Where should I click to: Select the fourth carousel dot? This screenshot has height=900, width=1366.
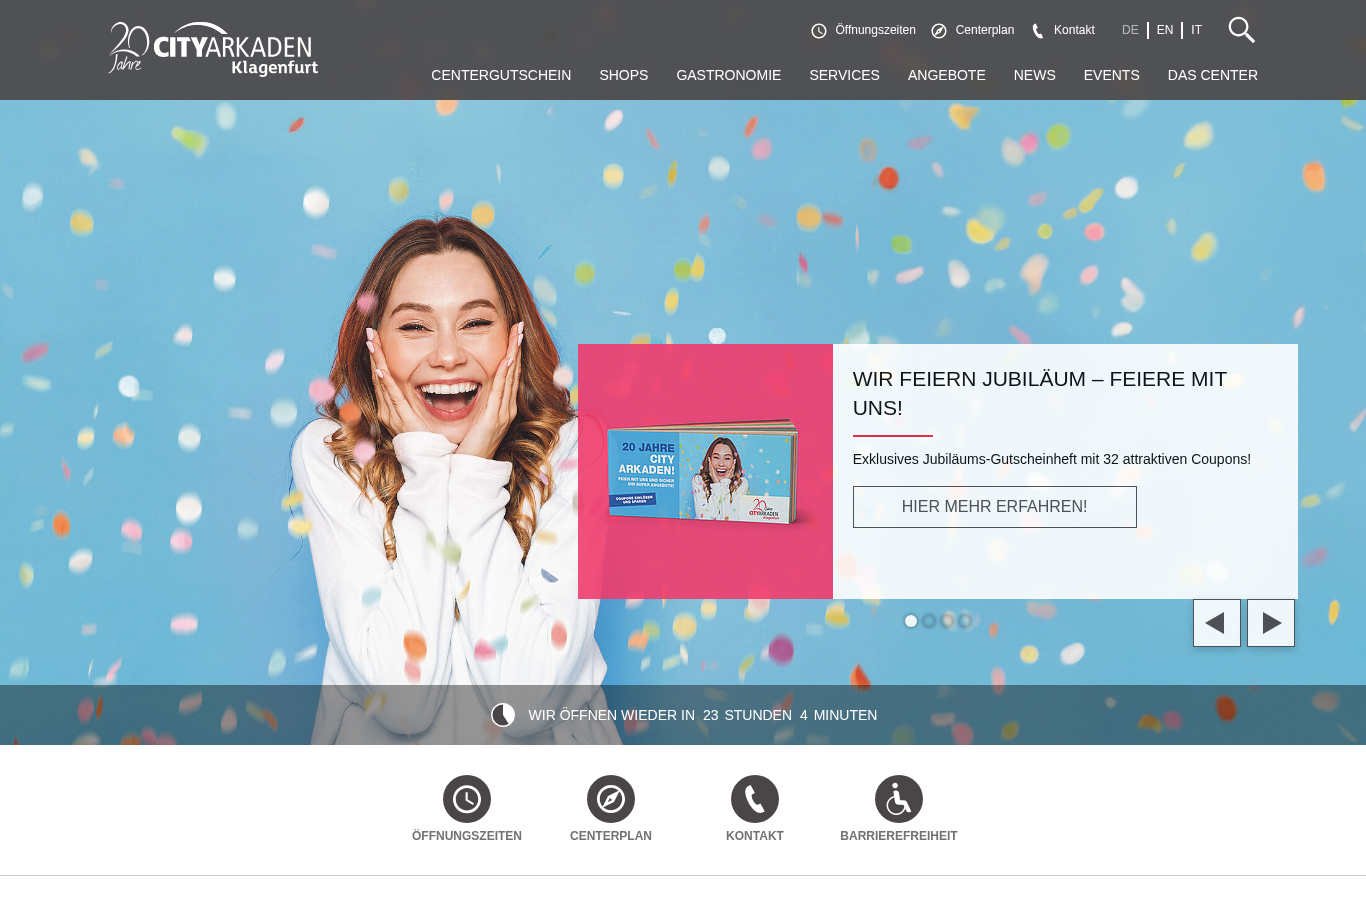[x=965, y=621]
